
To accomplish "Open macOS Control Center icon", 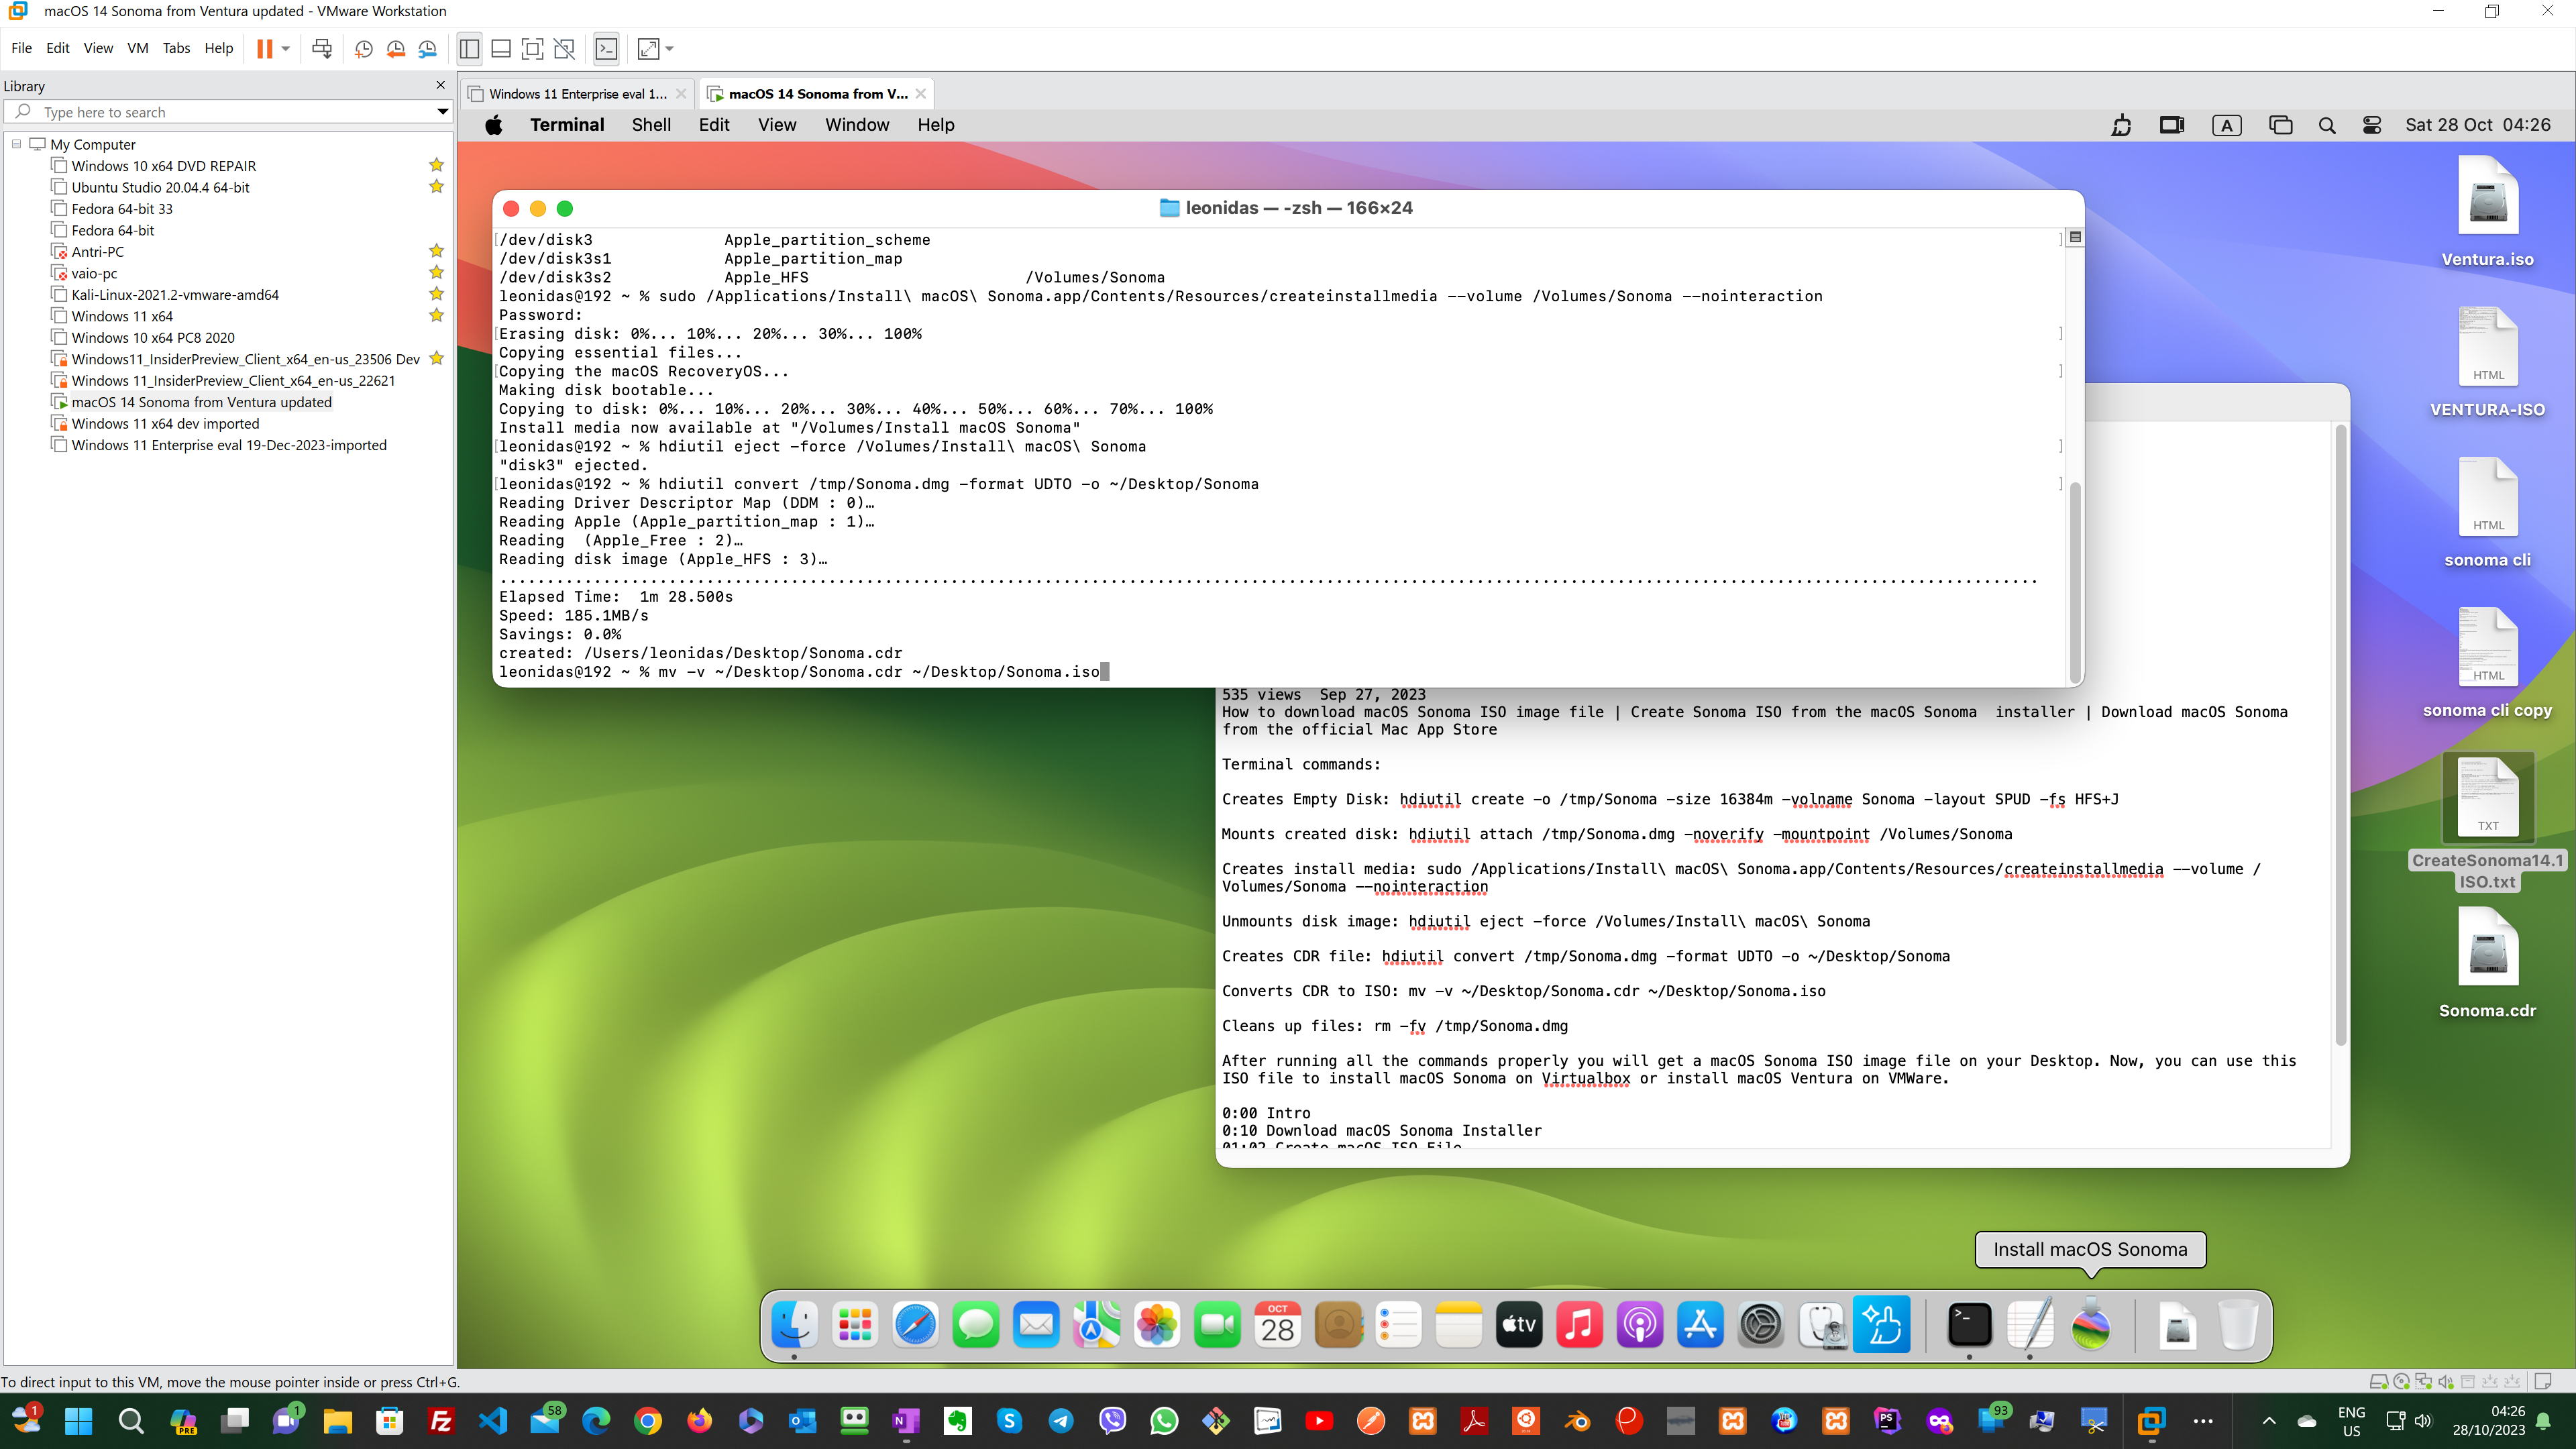I will coord(2372,125).
